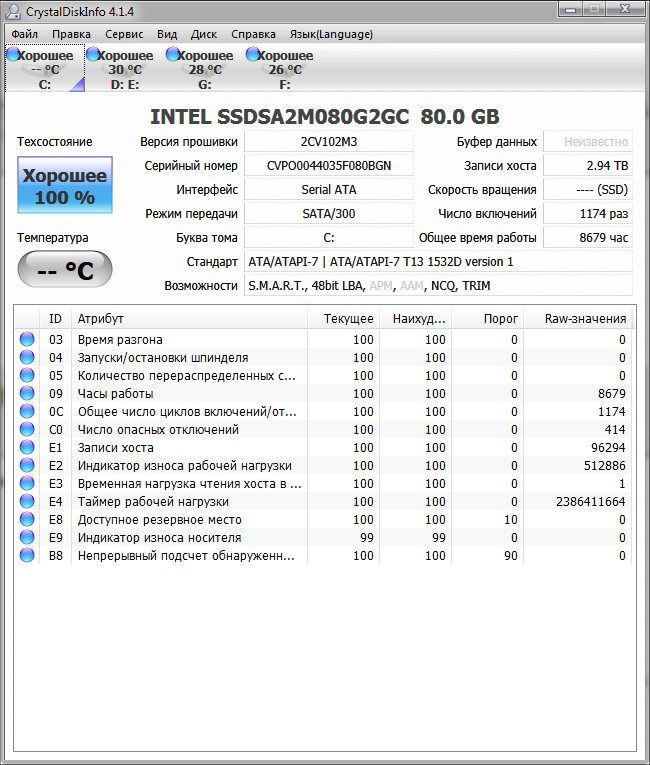Click the host writes value 2.94 TB
The width and height of the screenshot is (650, 765).
(x=588, y=165)
